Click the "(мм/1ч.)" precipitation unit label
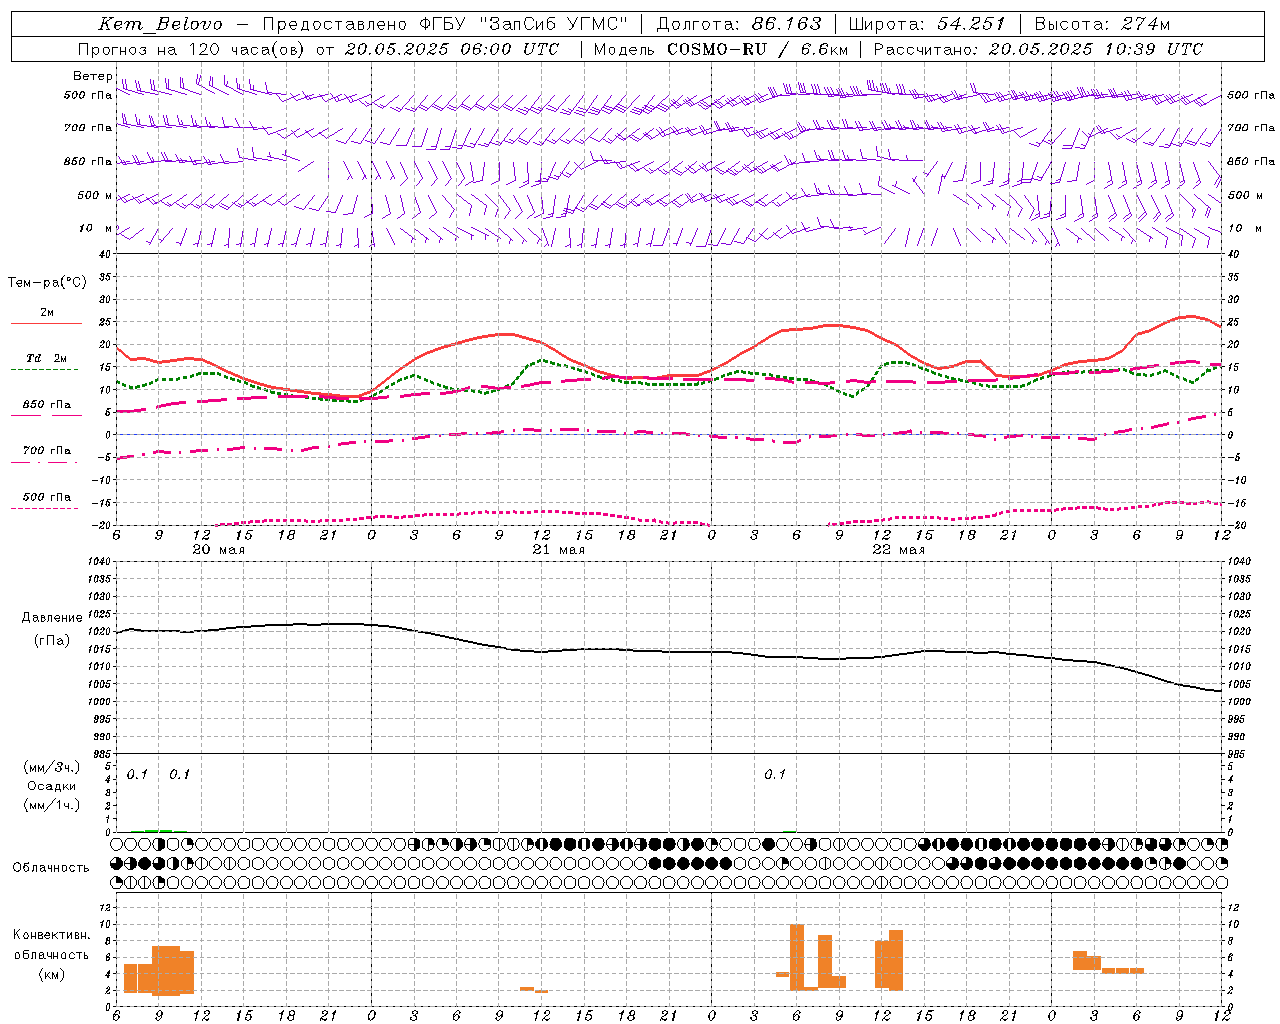Image resolution: width=1280 pixels, height=1024 pixels. coord(52,805)
